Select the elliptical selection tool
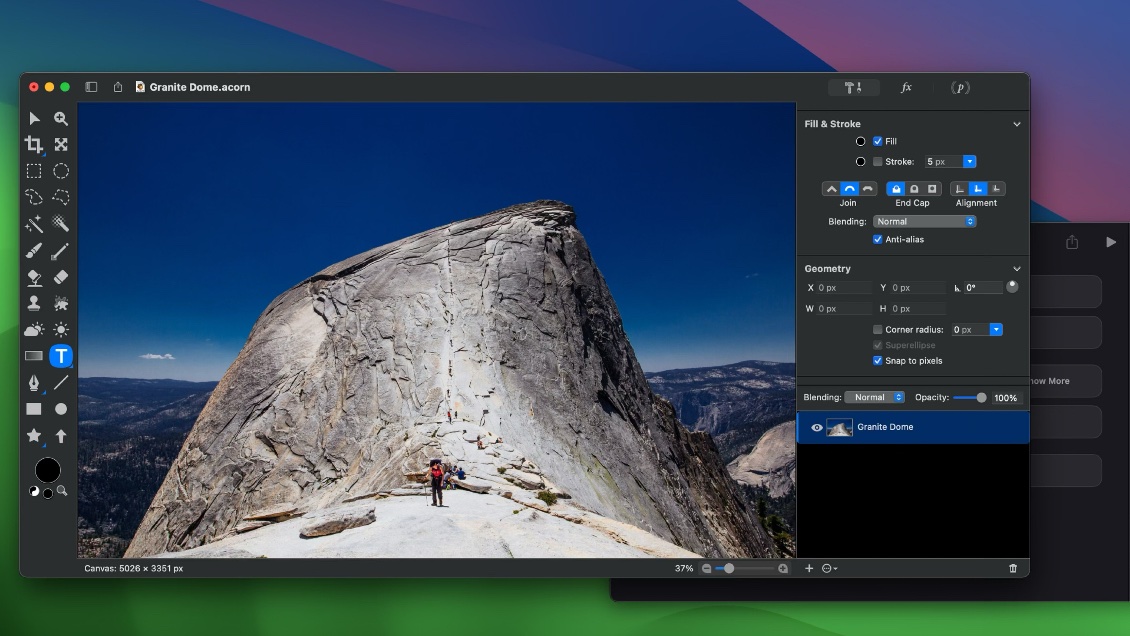This screenshot has width=1130, height=636. tap(61, 171)
